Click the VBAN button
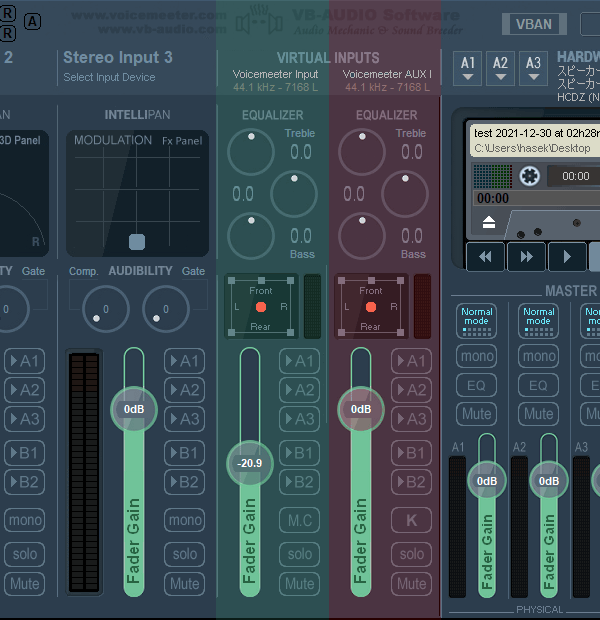 [534, 24]
